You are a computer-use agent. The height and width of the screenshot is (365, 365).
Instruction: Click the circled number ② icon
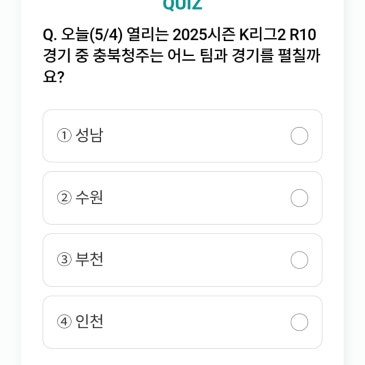point(64,198)
